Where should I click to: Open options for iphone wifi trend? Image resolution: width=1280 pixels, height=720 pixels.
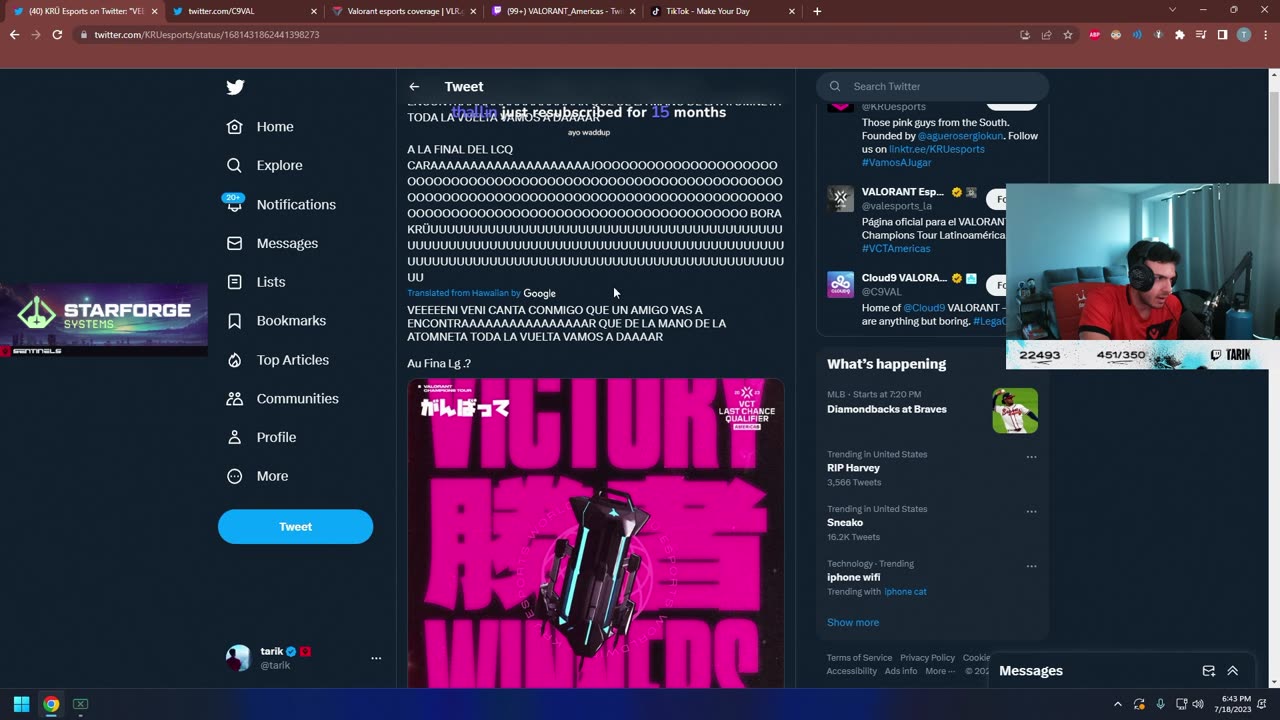click(x=1031, y=566)
